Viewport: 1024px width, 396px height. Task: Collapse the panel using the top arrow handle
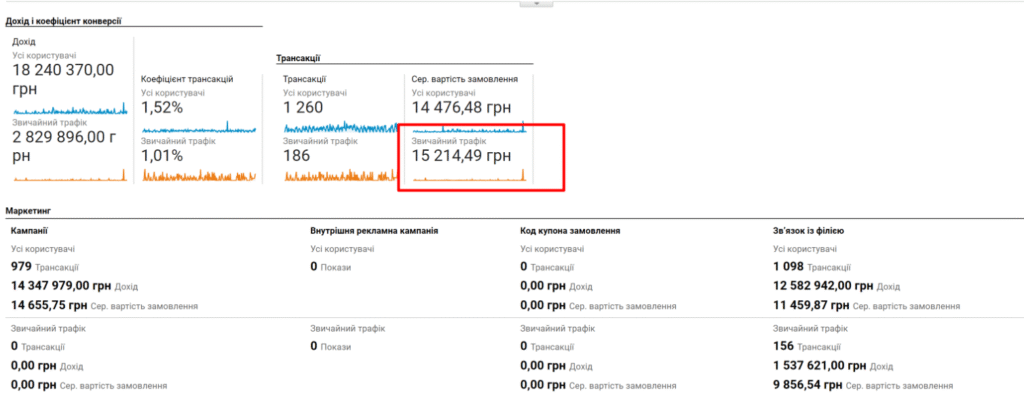coord(536,3)
